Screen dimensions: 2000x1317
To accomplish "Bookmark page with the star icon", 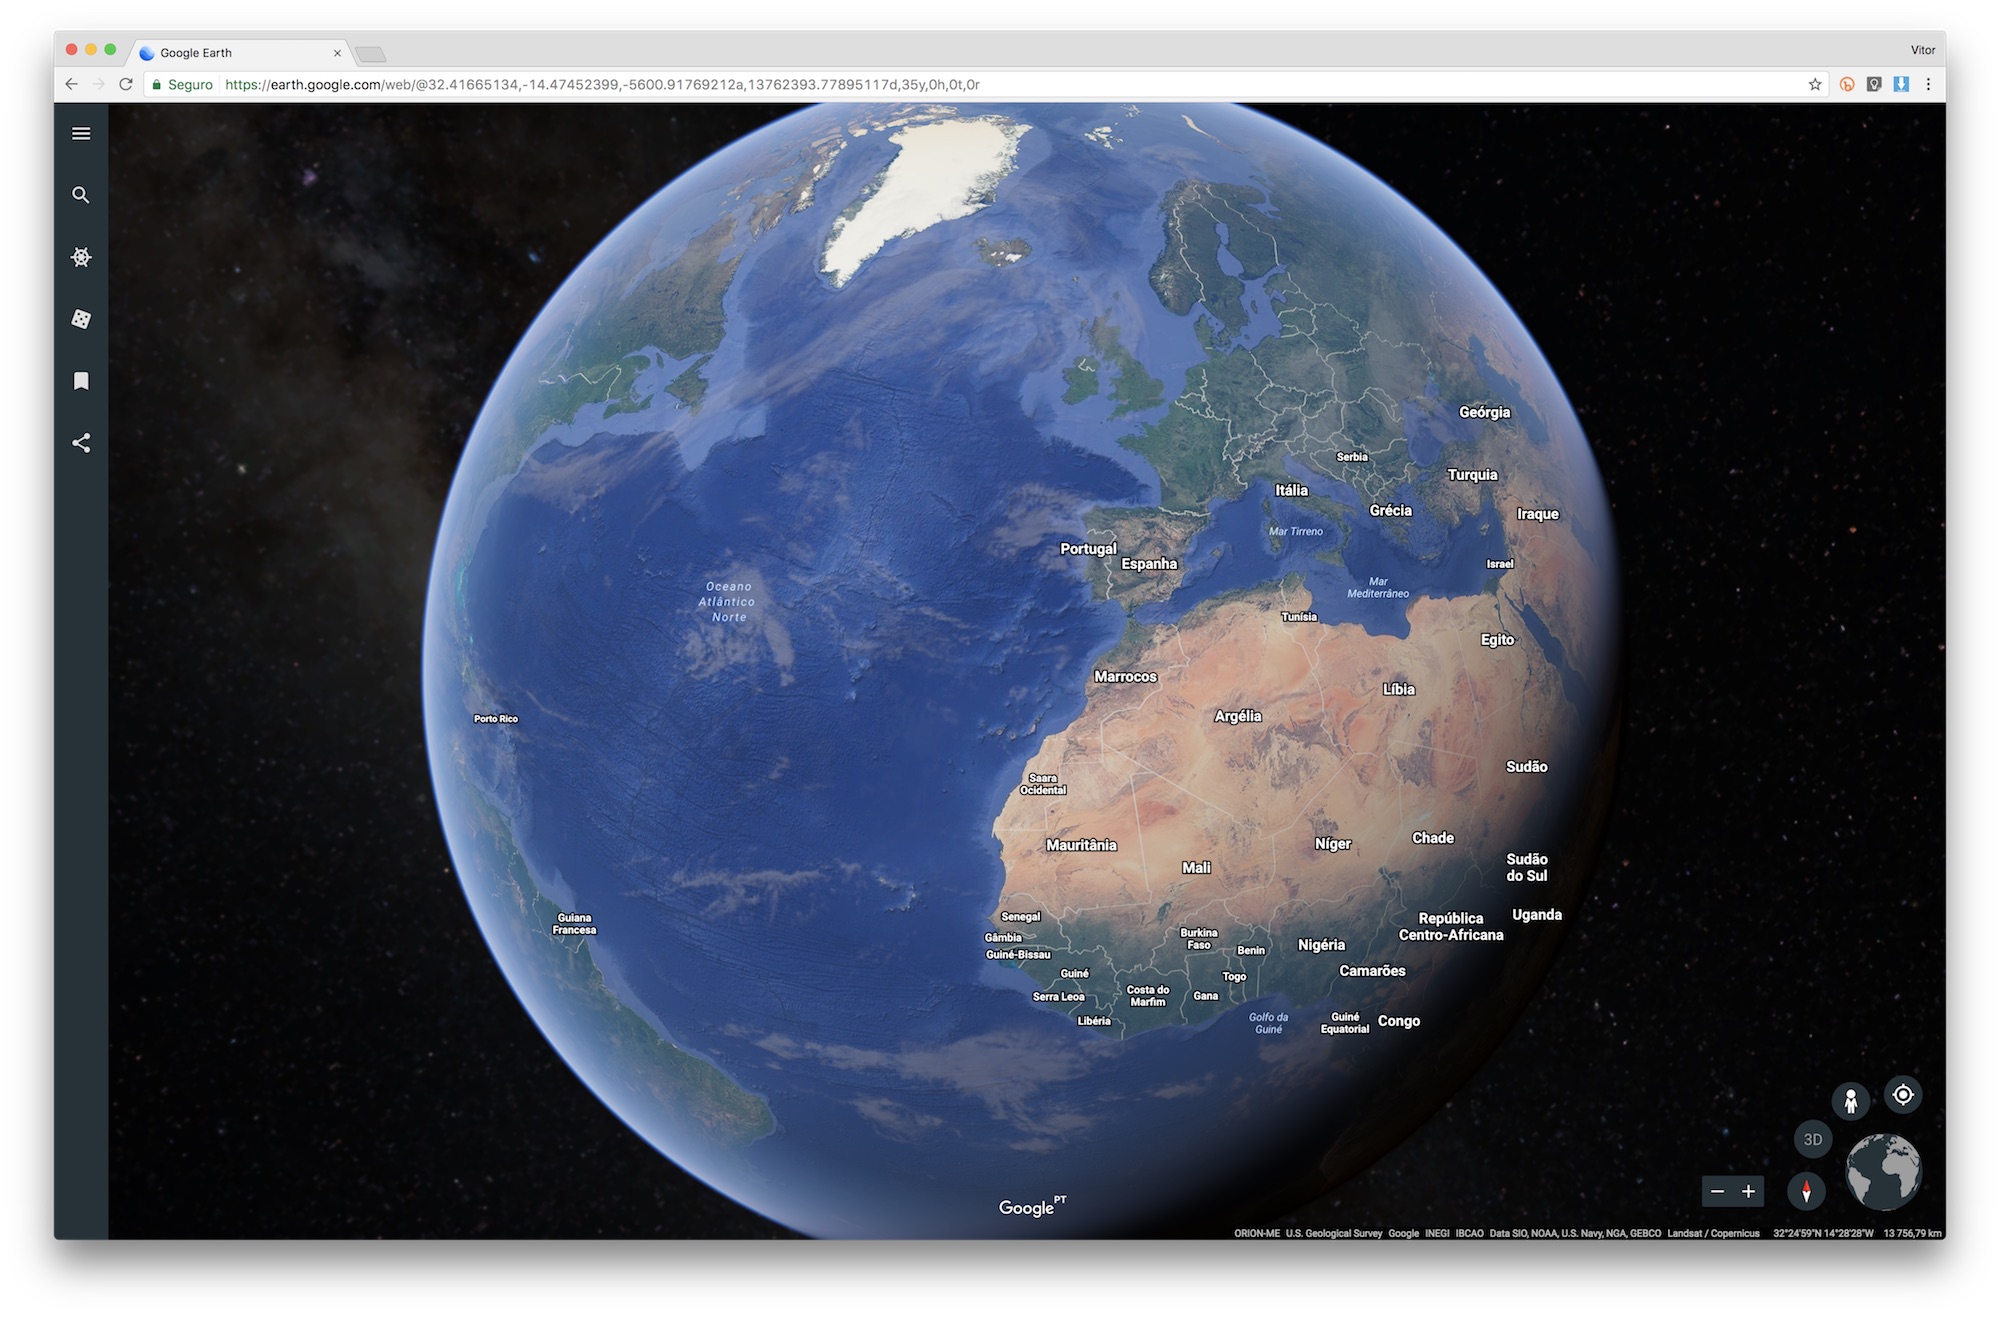I will (1815, 84).
